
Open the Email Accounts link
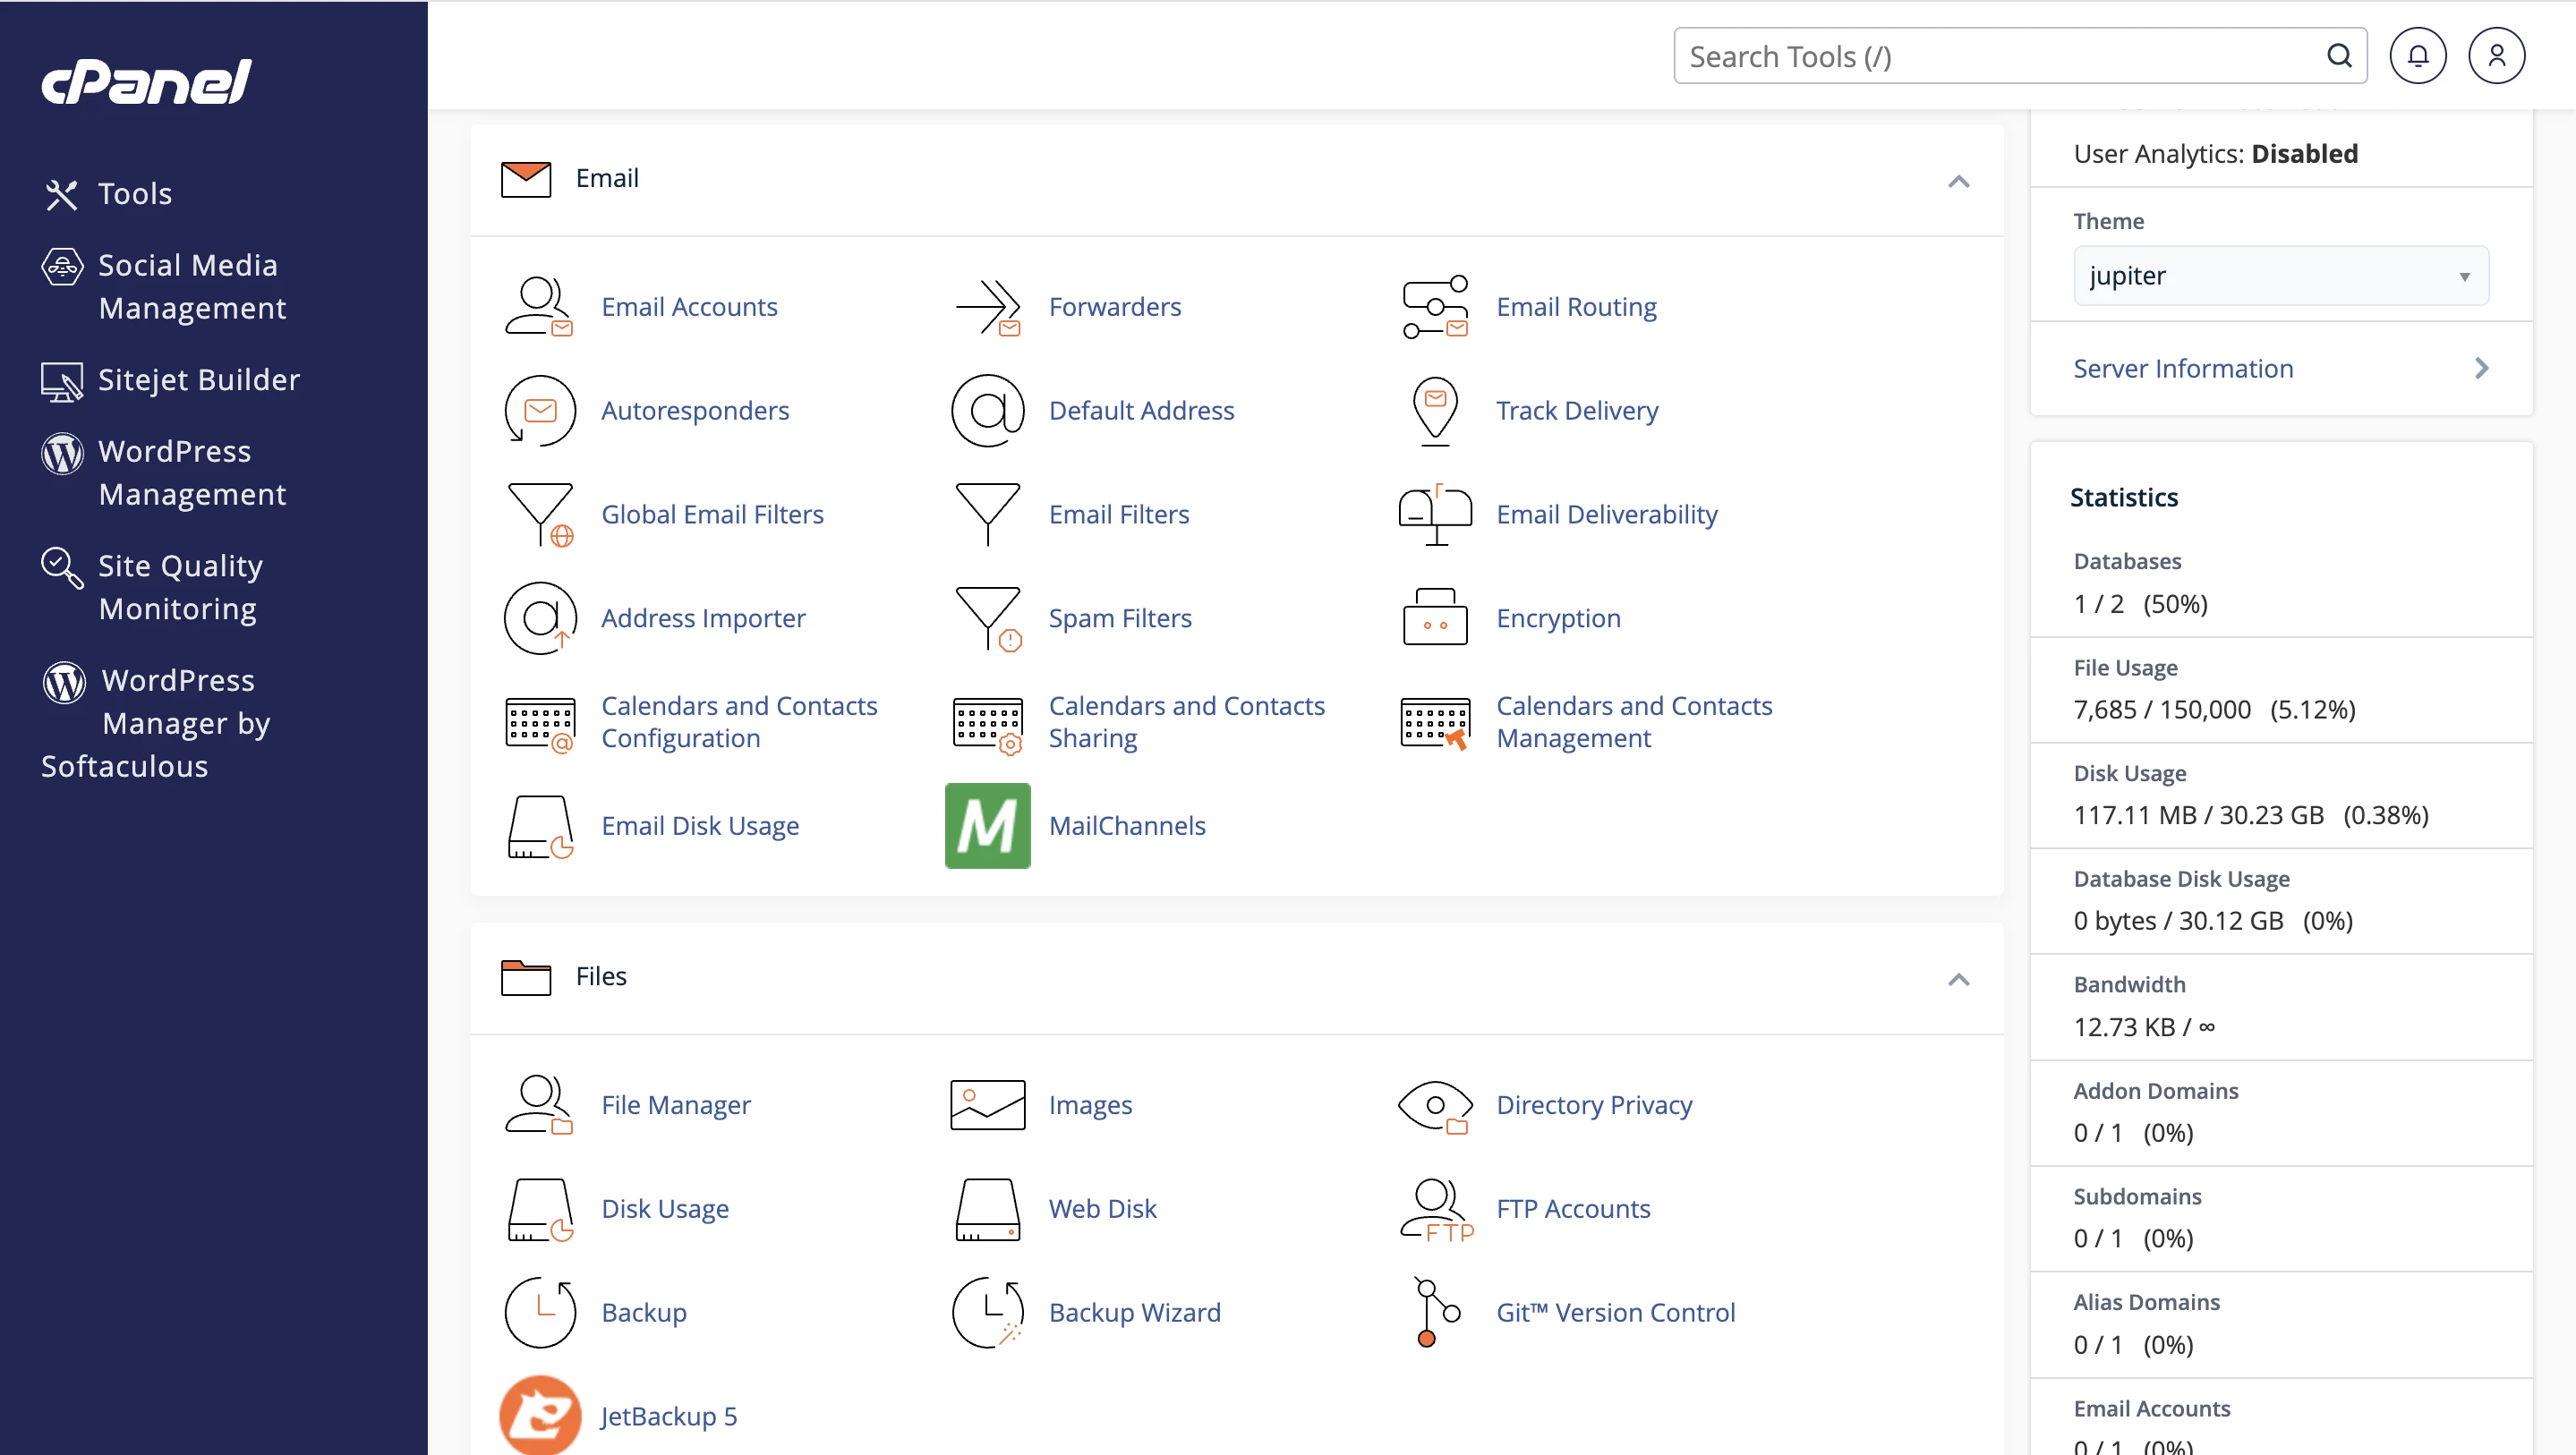689,306
